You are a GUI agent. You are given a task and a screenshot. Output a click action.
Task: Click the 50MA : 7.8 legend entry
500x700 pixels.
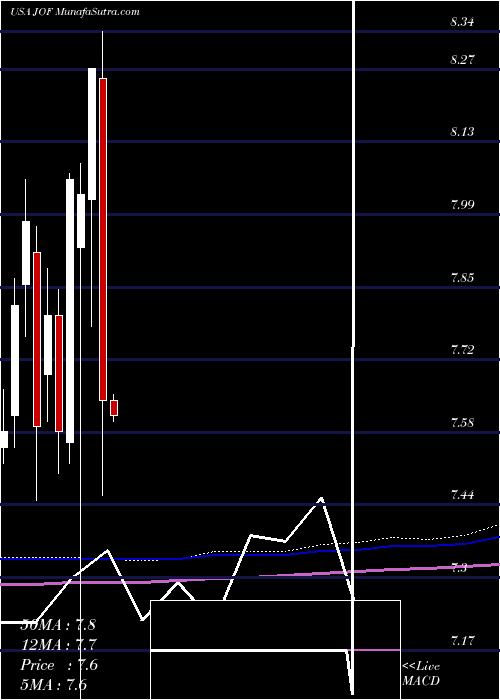[x=58, y=625]
